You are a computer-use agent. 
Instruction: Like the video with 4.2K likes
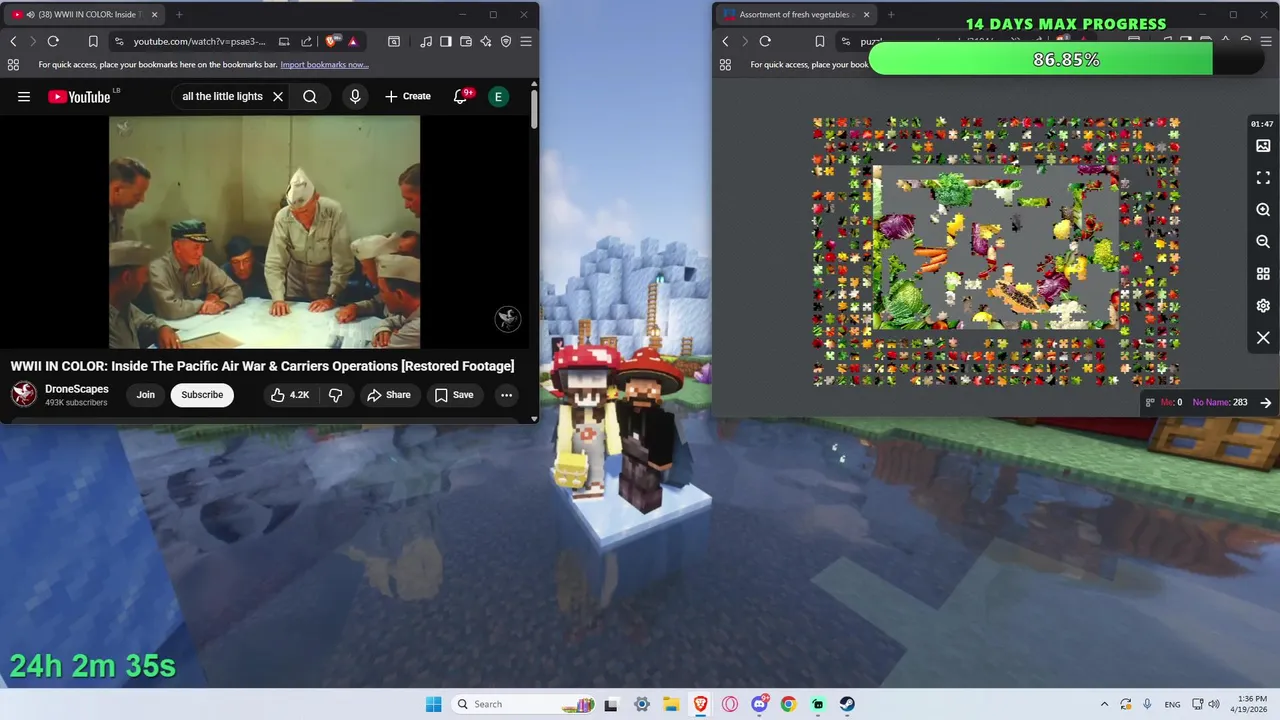point(290,395)
